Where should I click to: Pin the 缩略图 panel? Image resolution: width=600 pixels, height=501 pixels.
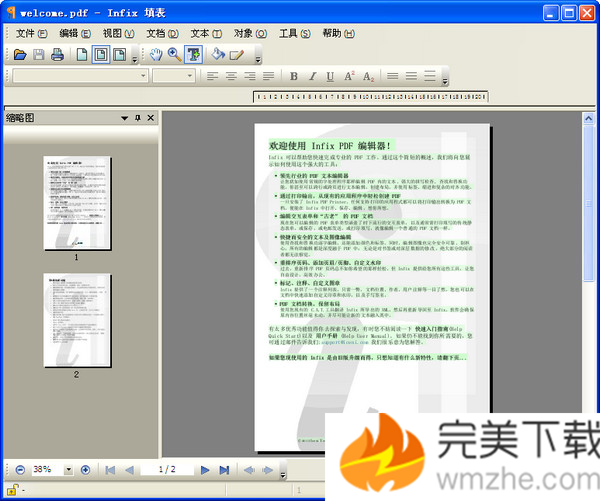coord(138,118)
